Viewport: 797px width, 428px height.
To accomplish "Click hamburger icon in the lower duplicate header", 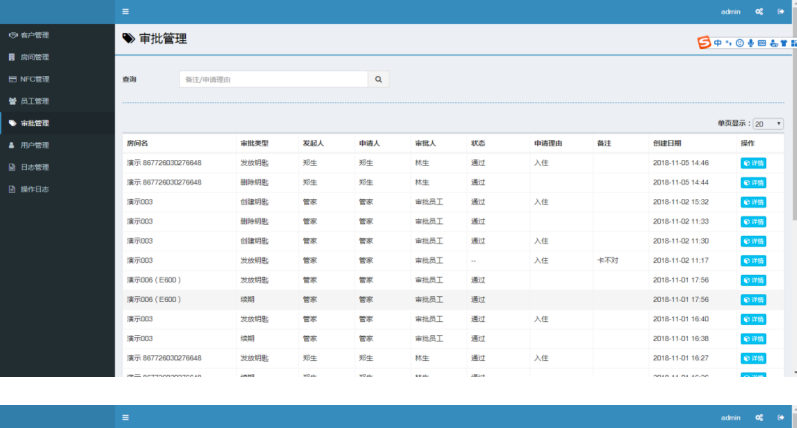I will pyautogui.click(x=126, y=417).
